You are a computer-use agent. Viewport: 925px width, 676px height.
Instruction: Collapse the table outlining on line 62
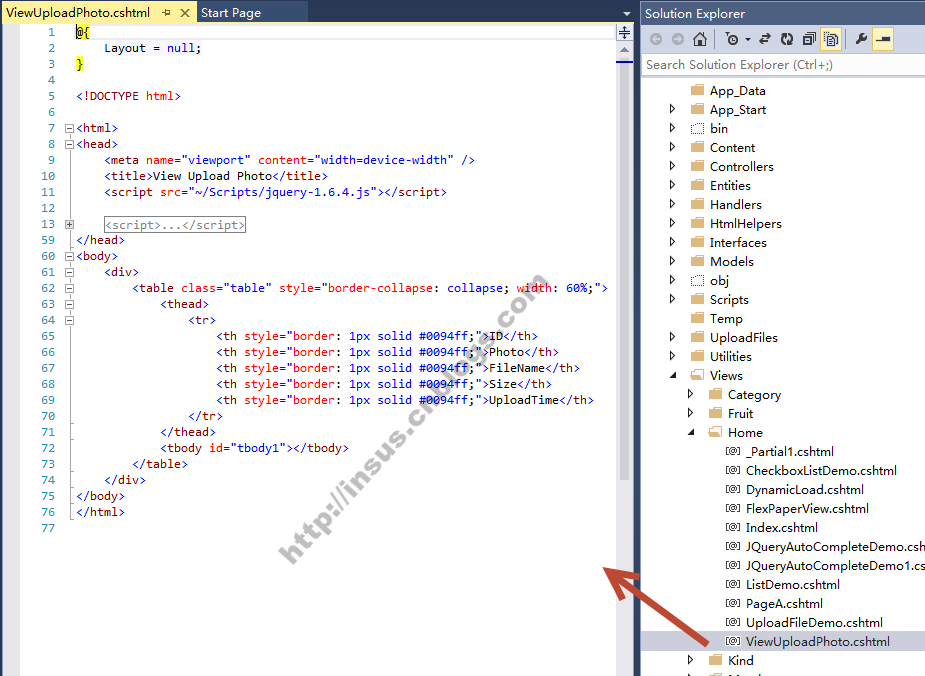click(x=69, y=288)
